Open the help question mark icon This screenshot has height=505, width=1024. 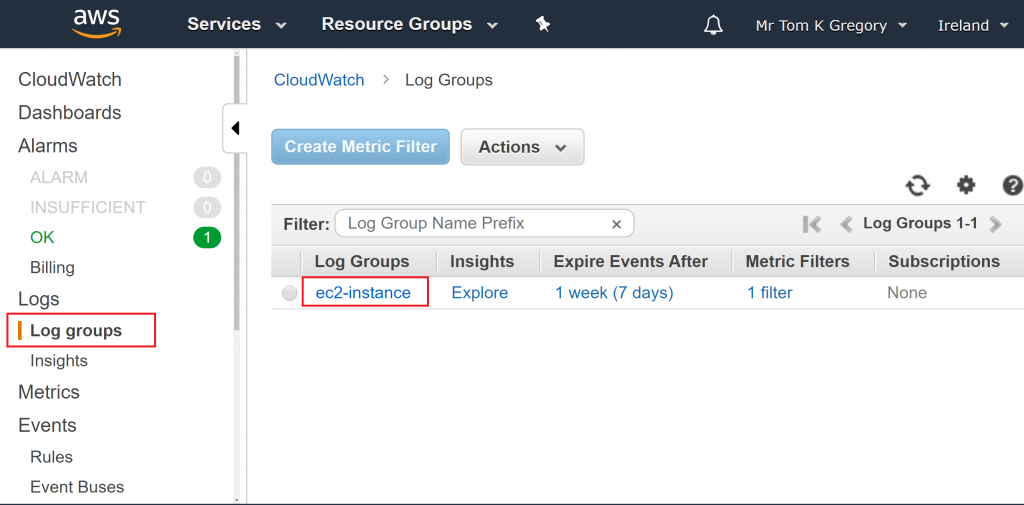click(1012, 185)
